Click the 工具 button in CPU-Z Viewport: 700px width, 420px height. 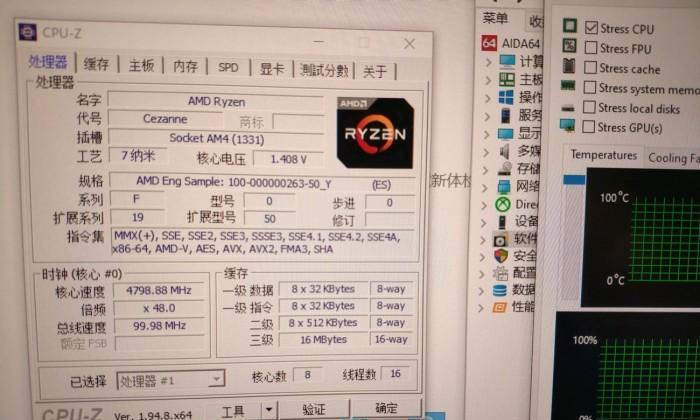[x=233, y=410]
